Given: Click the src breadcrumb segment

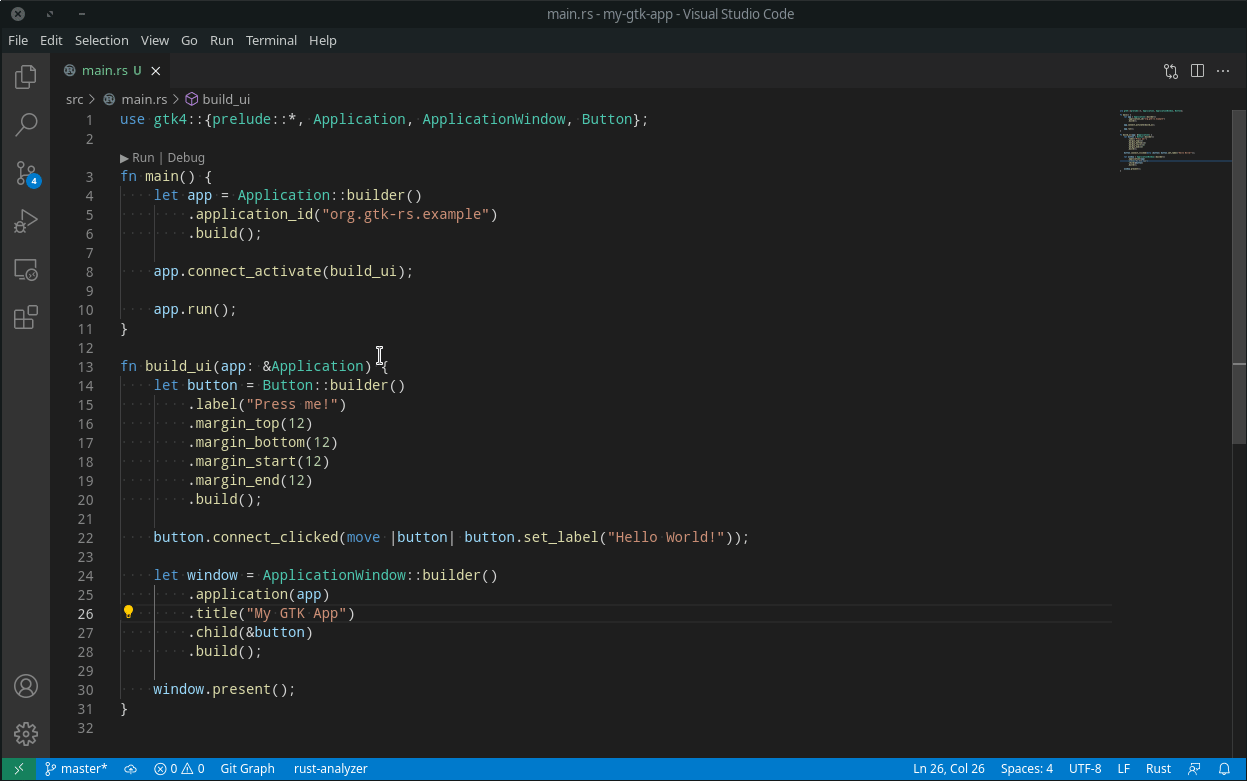Looking at the screenshot, I should [75, 99].
